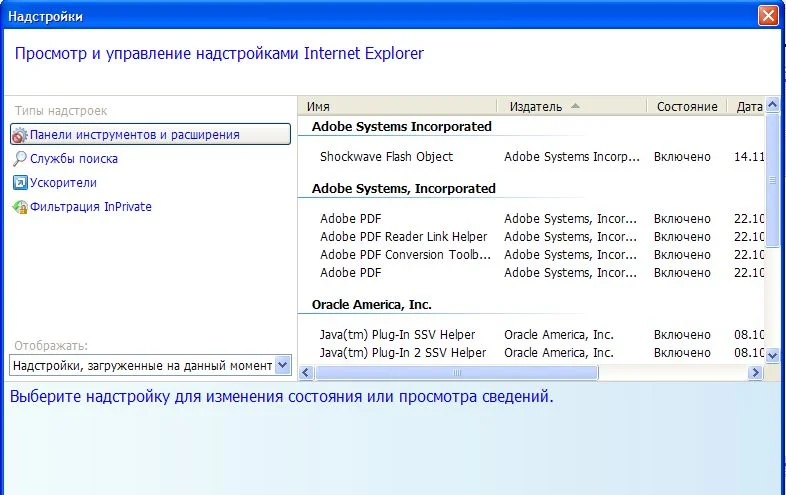Close the Надстройки dialog window
Screen dimensions: 786x495
click(x=768, y=16)
